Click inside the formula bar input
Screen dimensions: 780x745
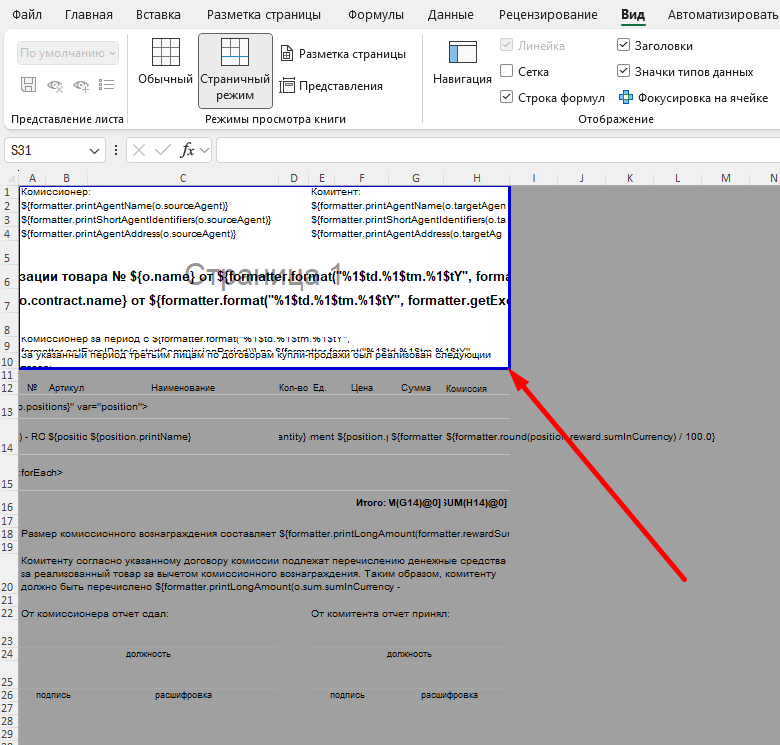click(498, 150)
